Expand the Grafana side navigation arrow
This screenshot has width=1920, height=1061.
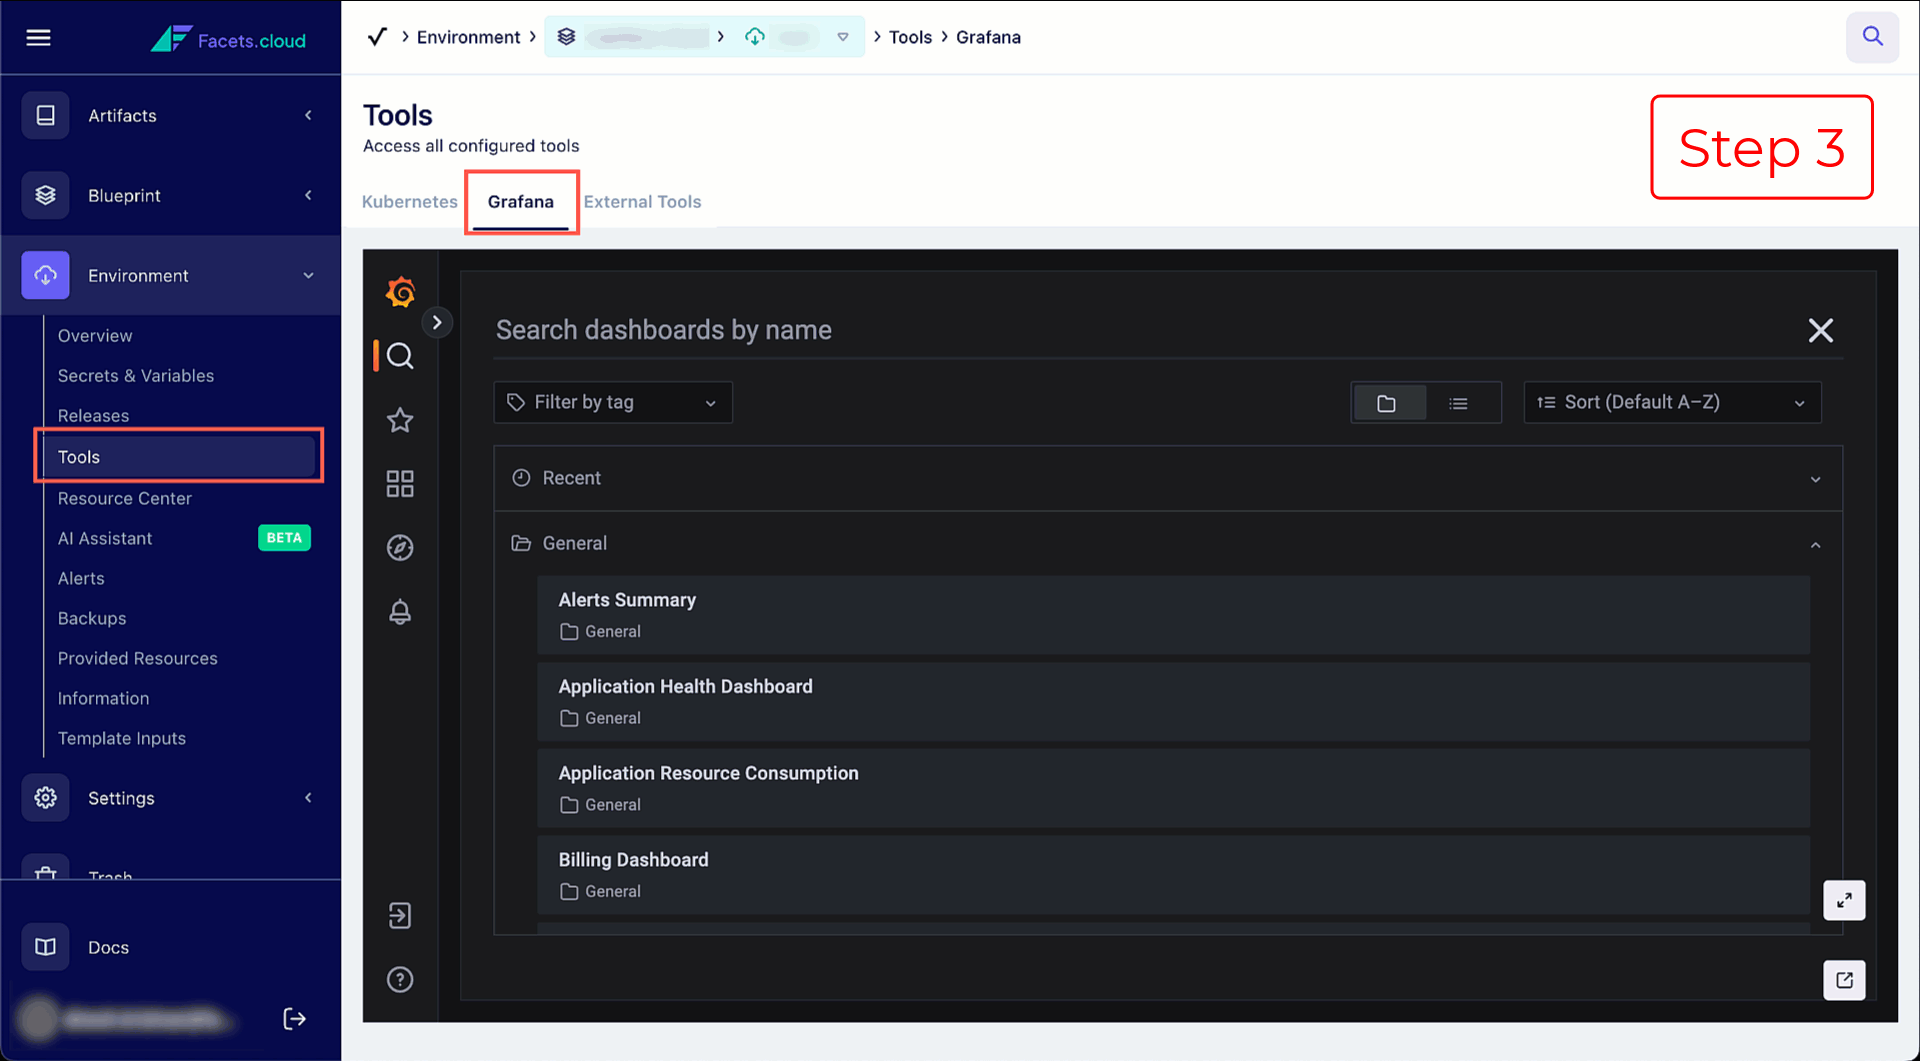(x=437, y=322)
